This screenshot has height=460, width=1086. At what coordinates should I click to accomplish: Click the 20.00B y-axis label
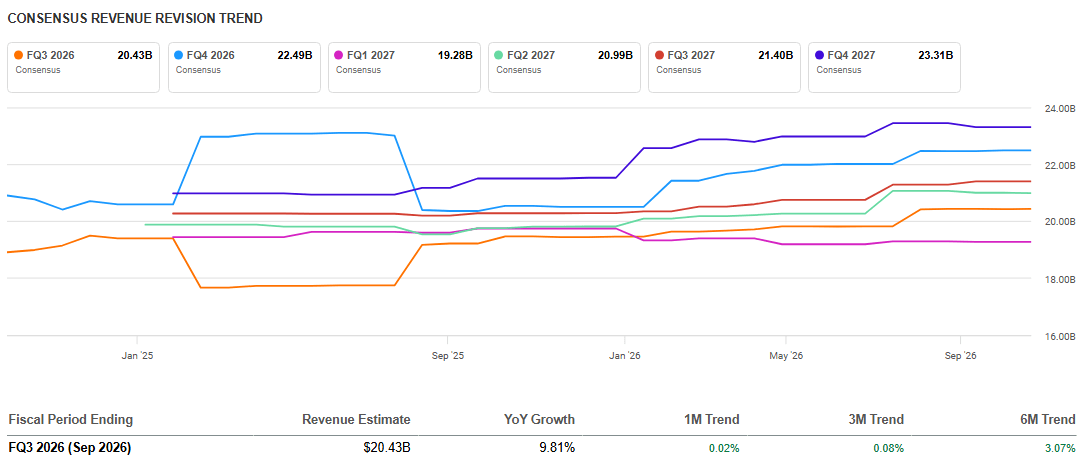(1059, 222)
